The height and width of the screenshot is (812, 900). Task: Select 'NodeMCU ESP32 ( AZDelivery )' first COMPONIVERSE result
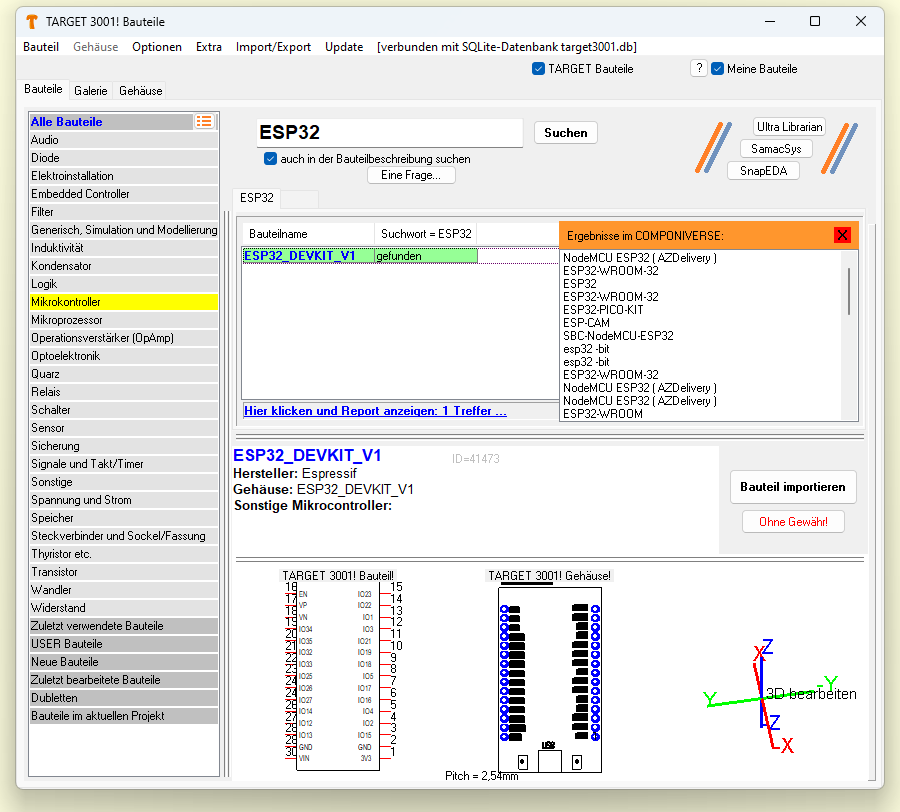[x=639, y=258]
